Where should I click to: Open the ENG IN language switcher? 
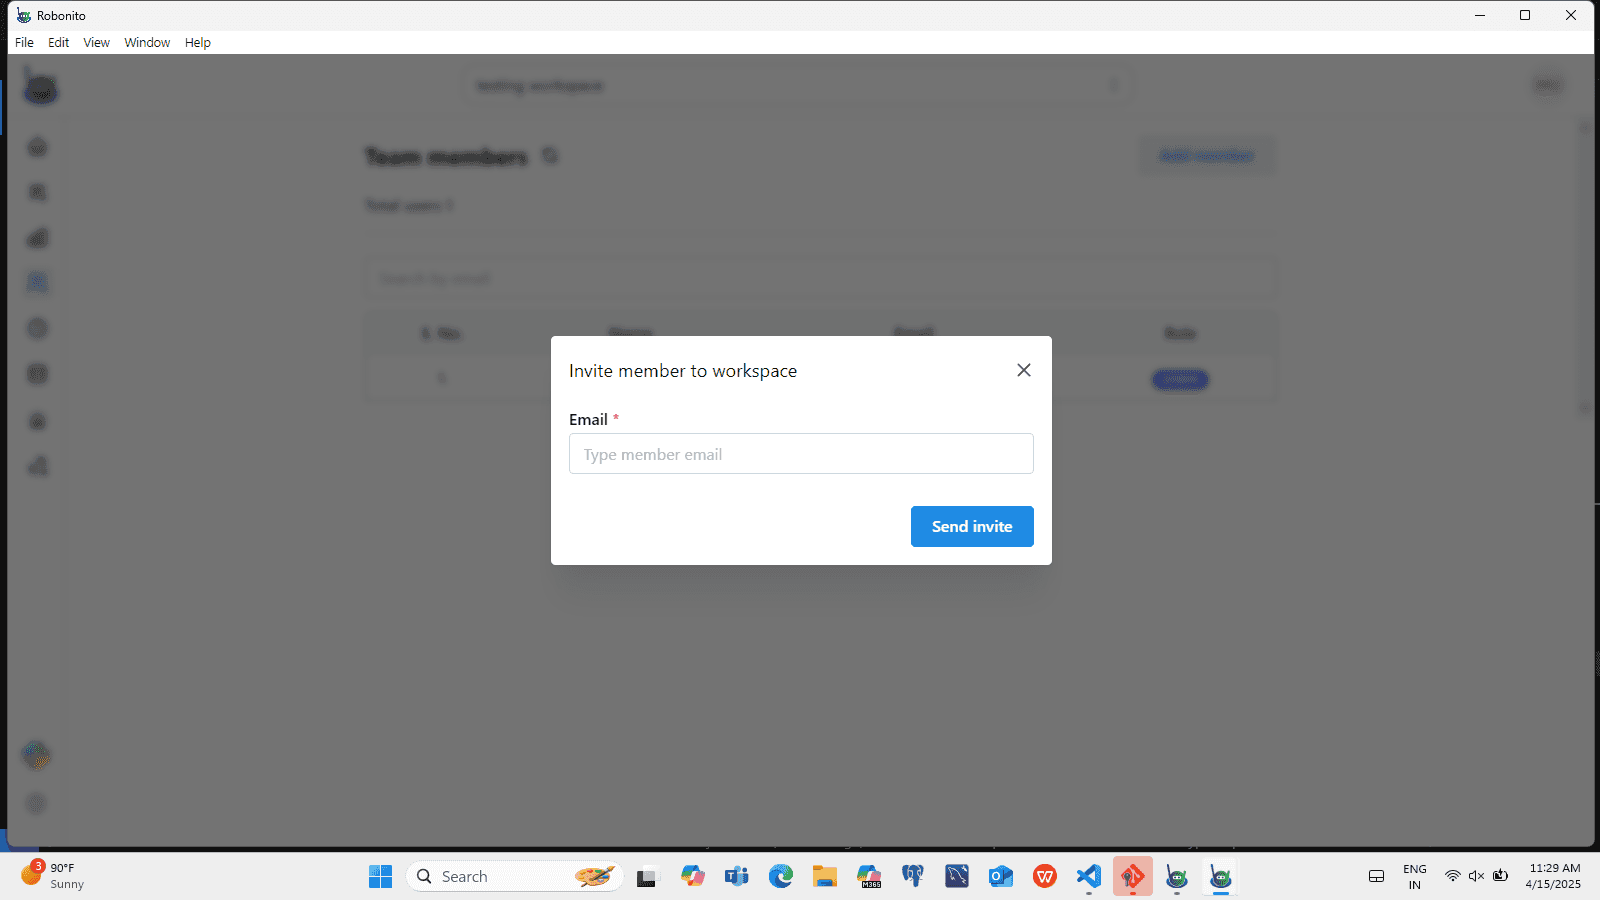1414,877
